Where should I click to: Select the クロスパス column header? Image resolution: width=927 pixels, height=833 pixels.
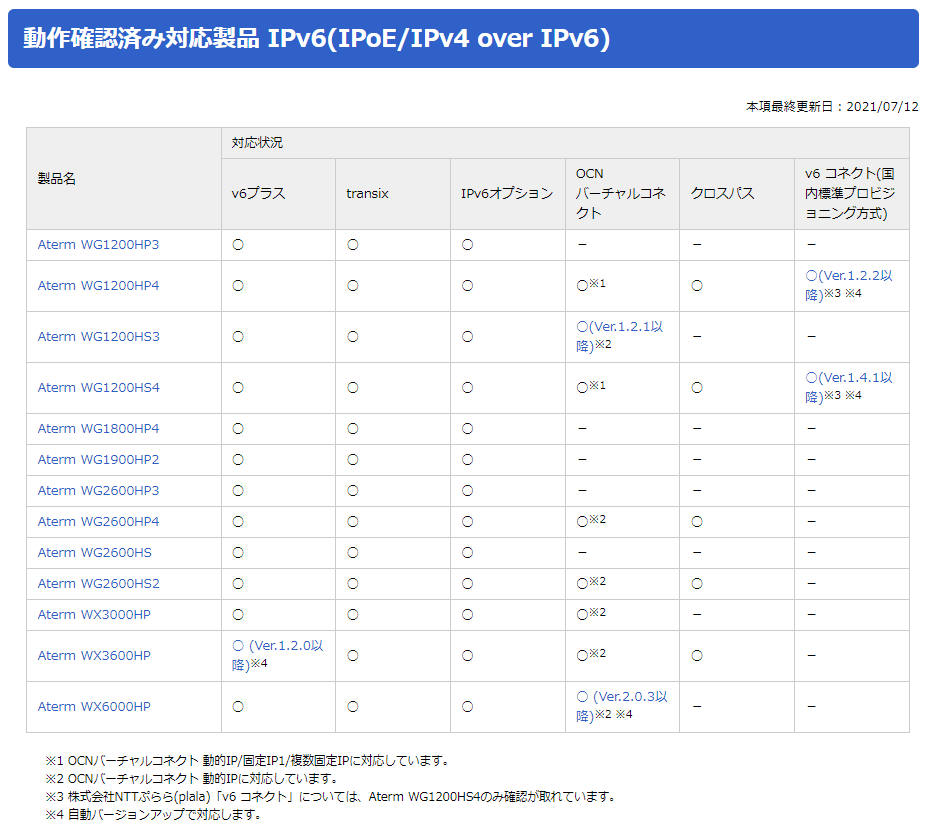(x=737, y=194)
